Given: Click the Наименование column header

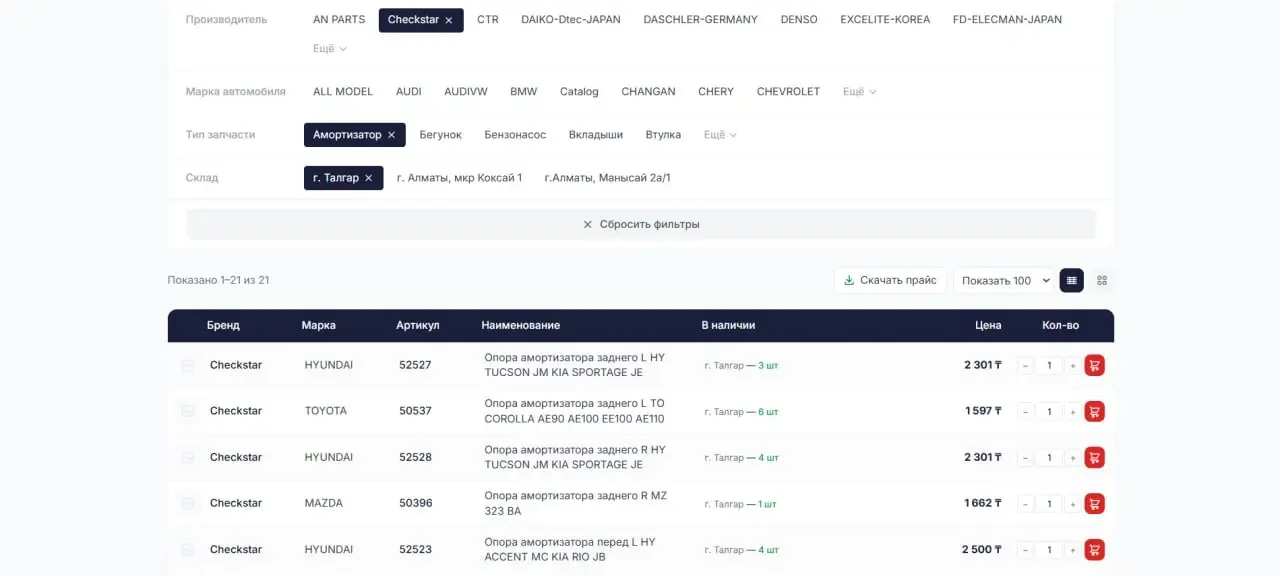Looking at the screenshot, I should [520, 326].
